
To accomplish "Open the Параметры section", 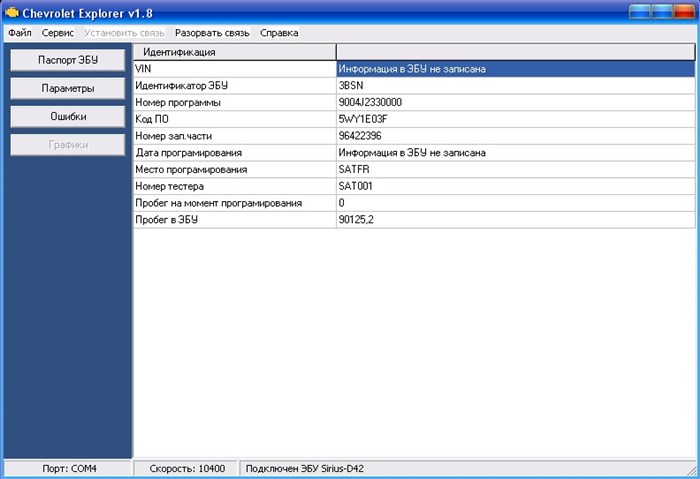I will coord(68,88).
